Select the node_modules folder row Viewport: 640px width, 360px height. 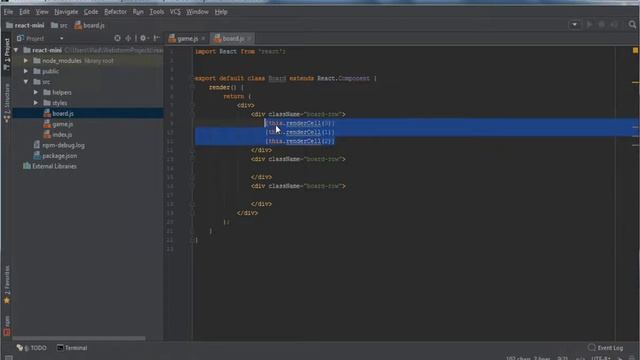[x=88, y=61]
